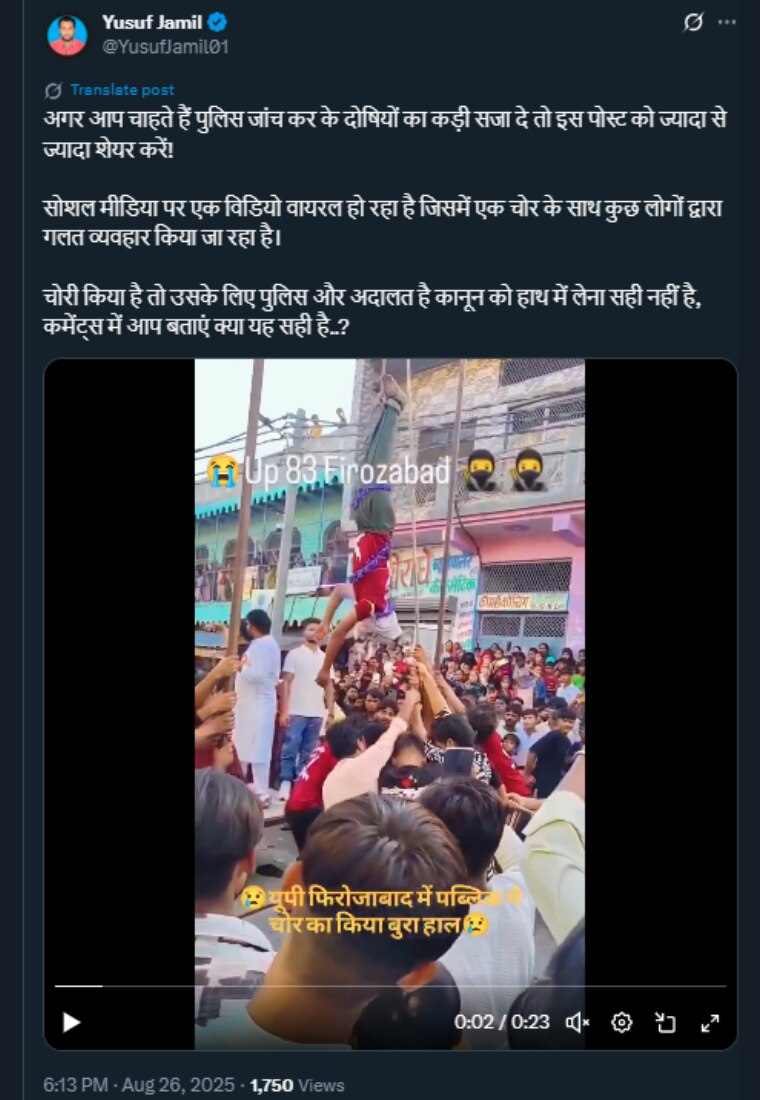Click the Grok icon in the post header

691,22
